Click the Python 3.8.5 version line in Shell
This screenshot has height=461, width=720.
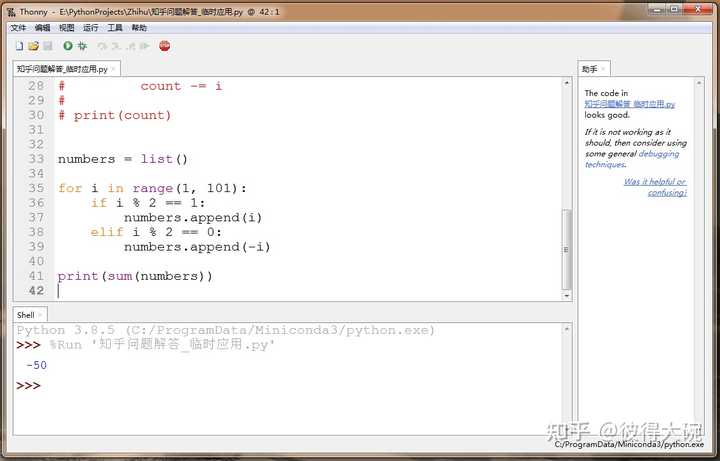(x=225, y=330)
